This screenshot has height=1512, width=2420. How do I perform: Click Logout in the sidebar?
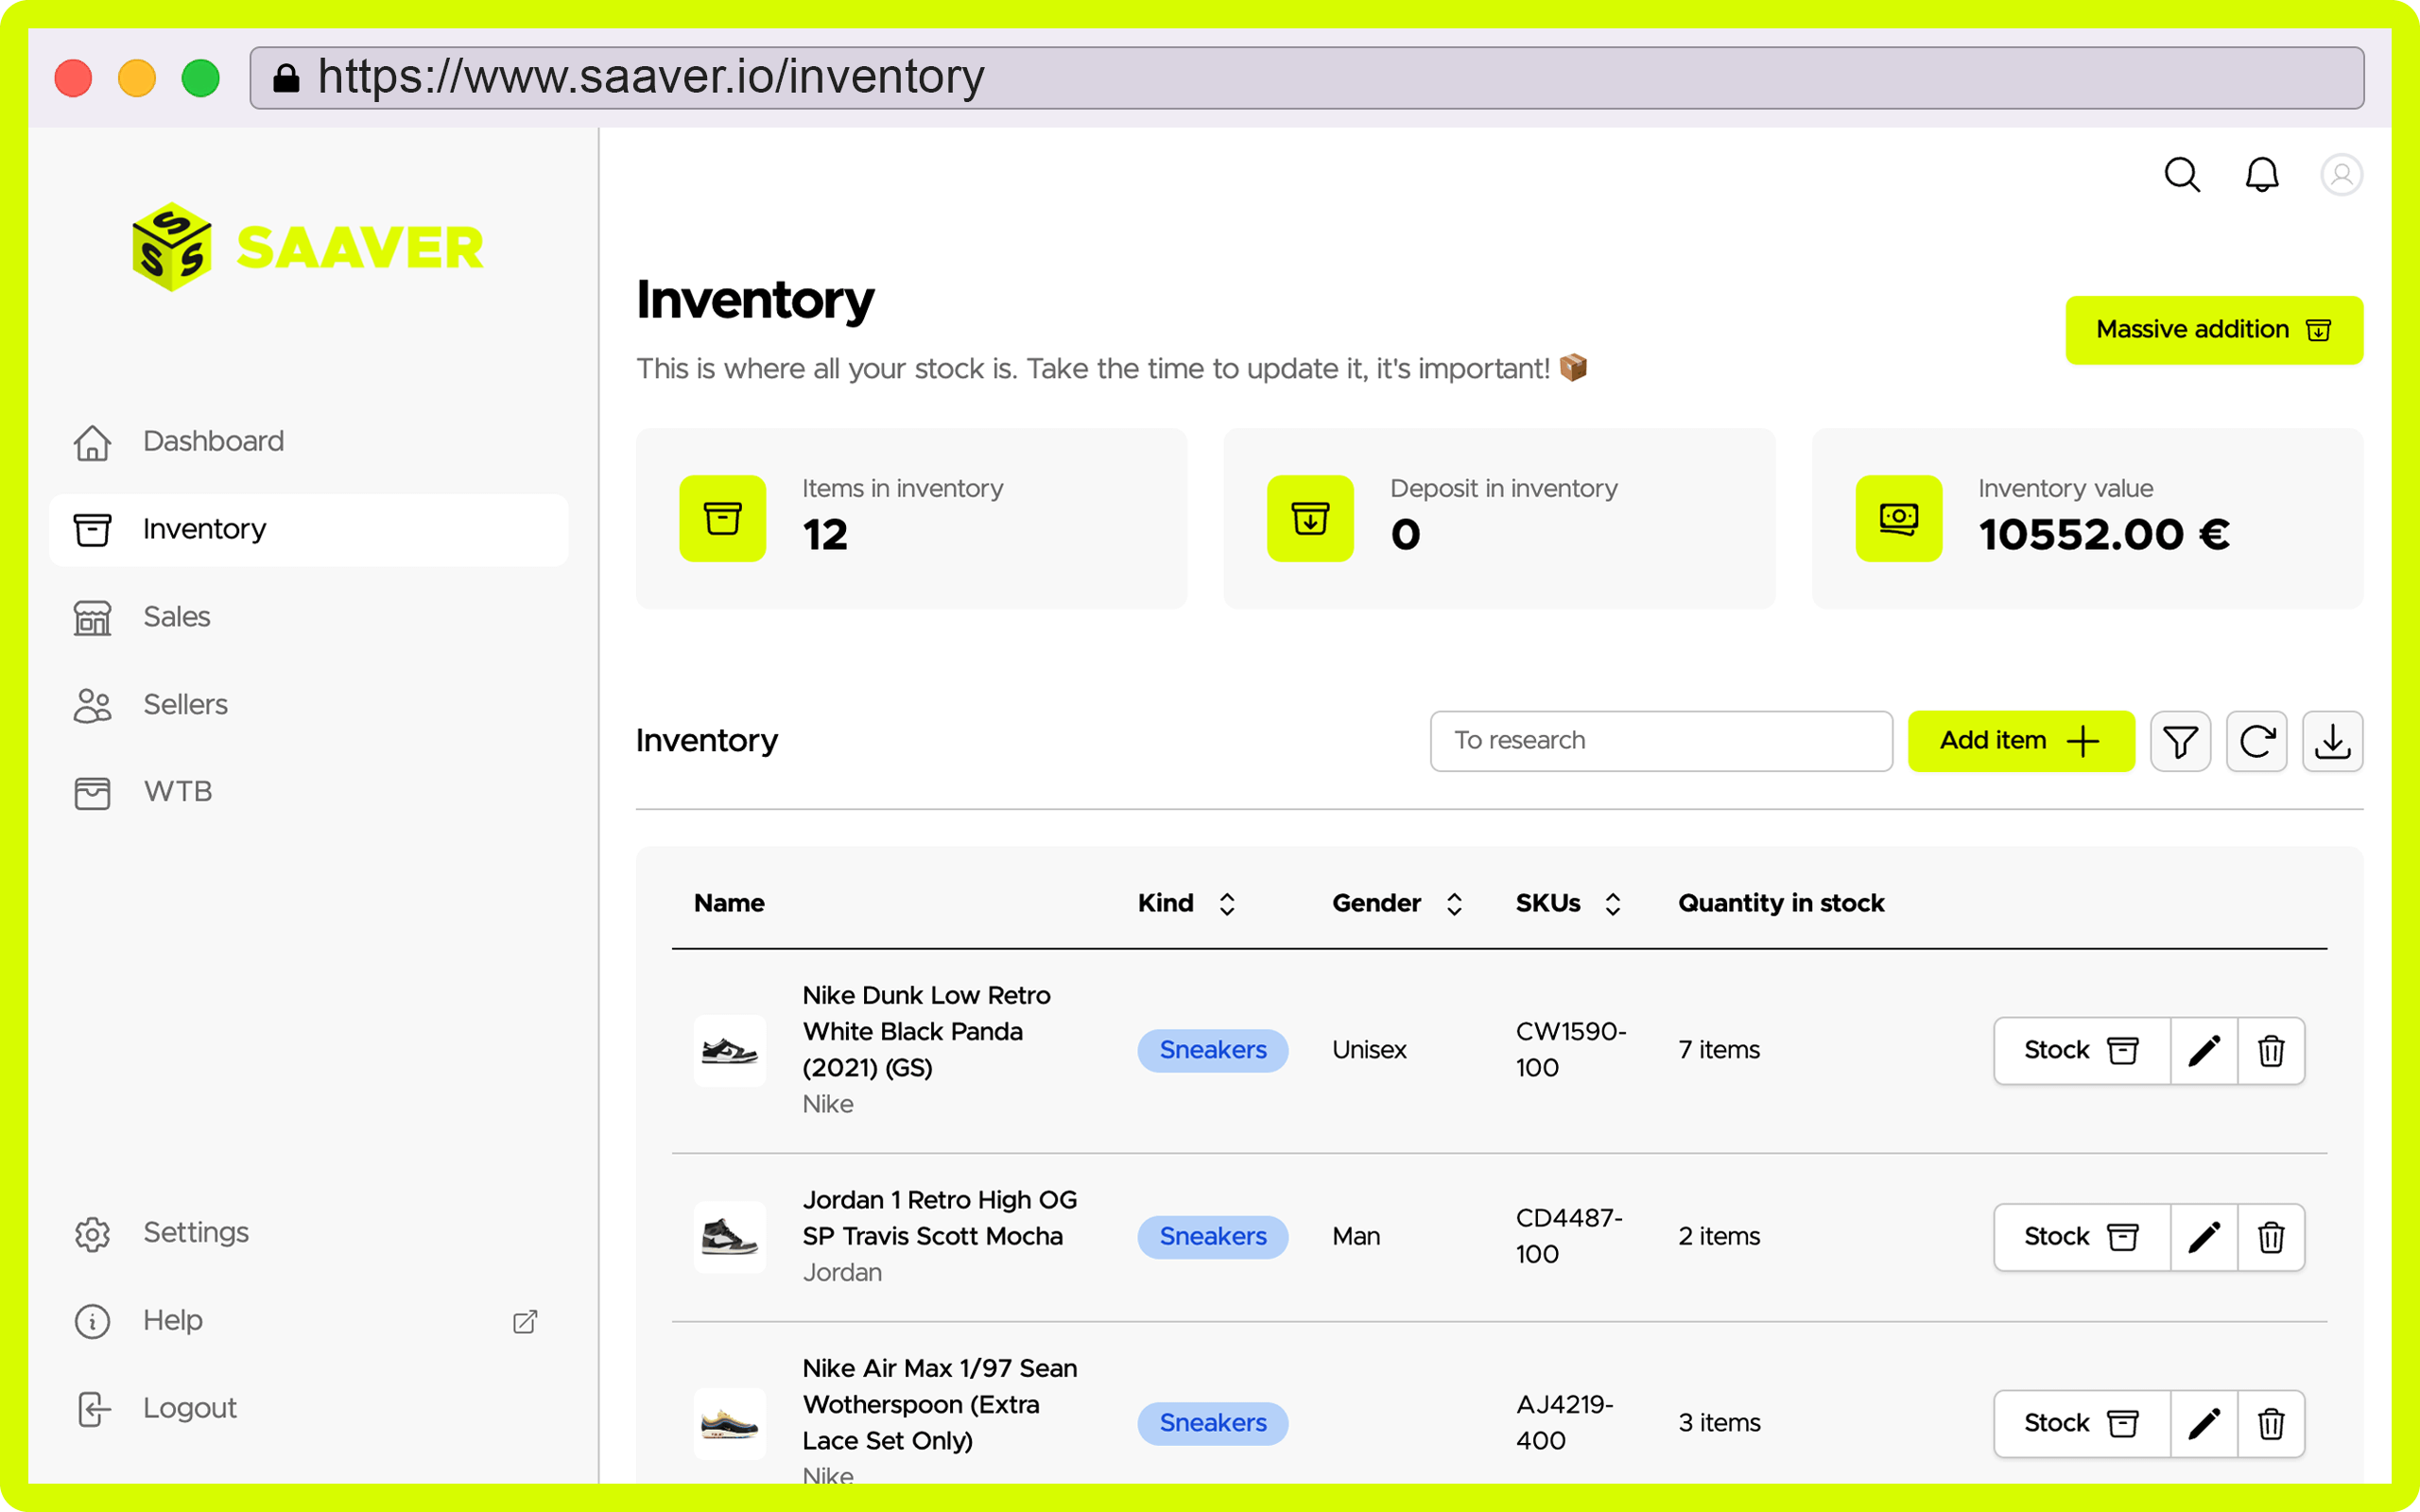pyautogui.click(x=309, y=1409)
